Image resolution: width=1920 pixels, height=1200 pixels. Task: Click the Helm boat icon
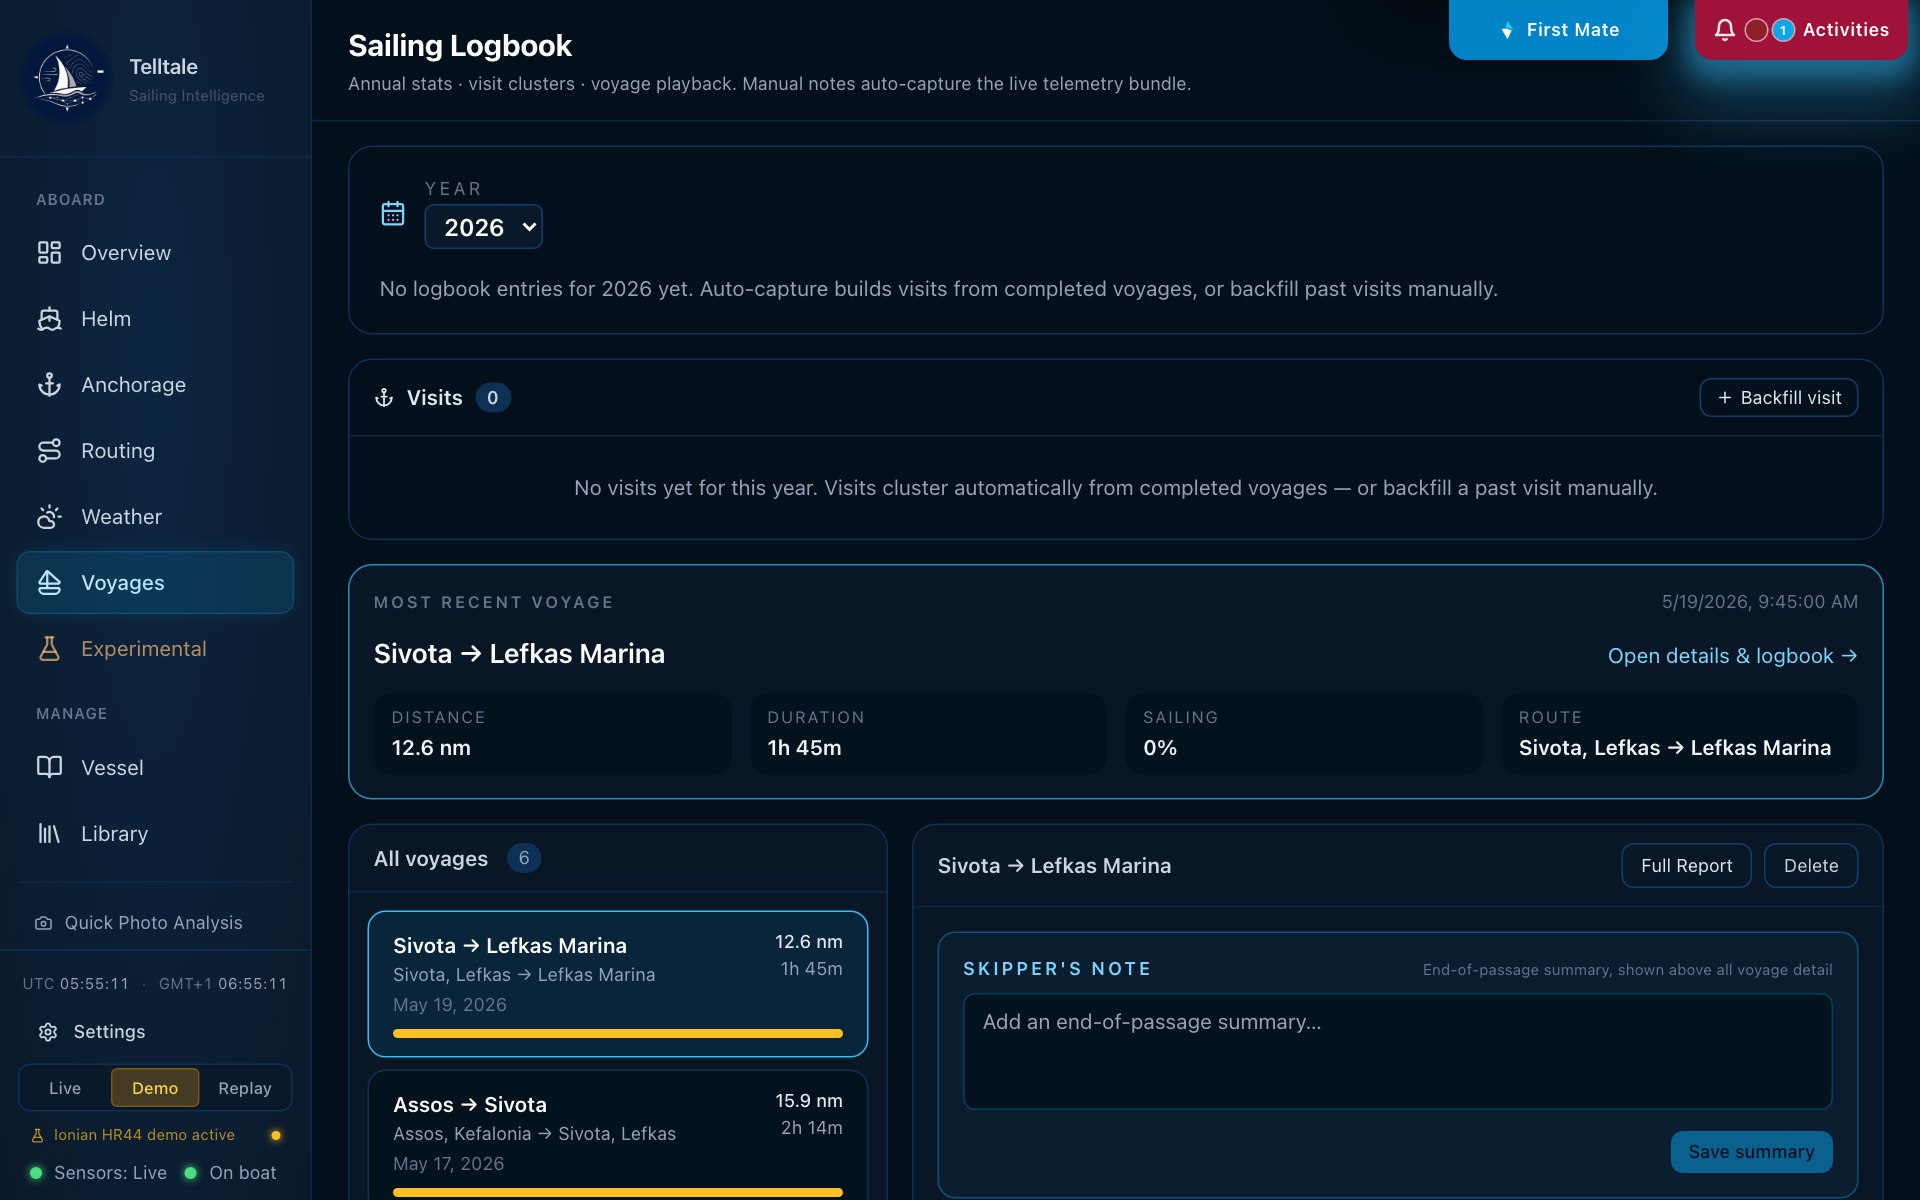click(x=49, y=319)
